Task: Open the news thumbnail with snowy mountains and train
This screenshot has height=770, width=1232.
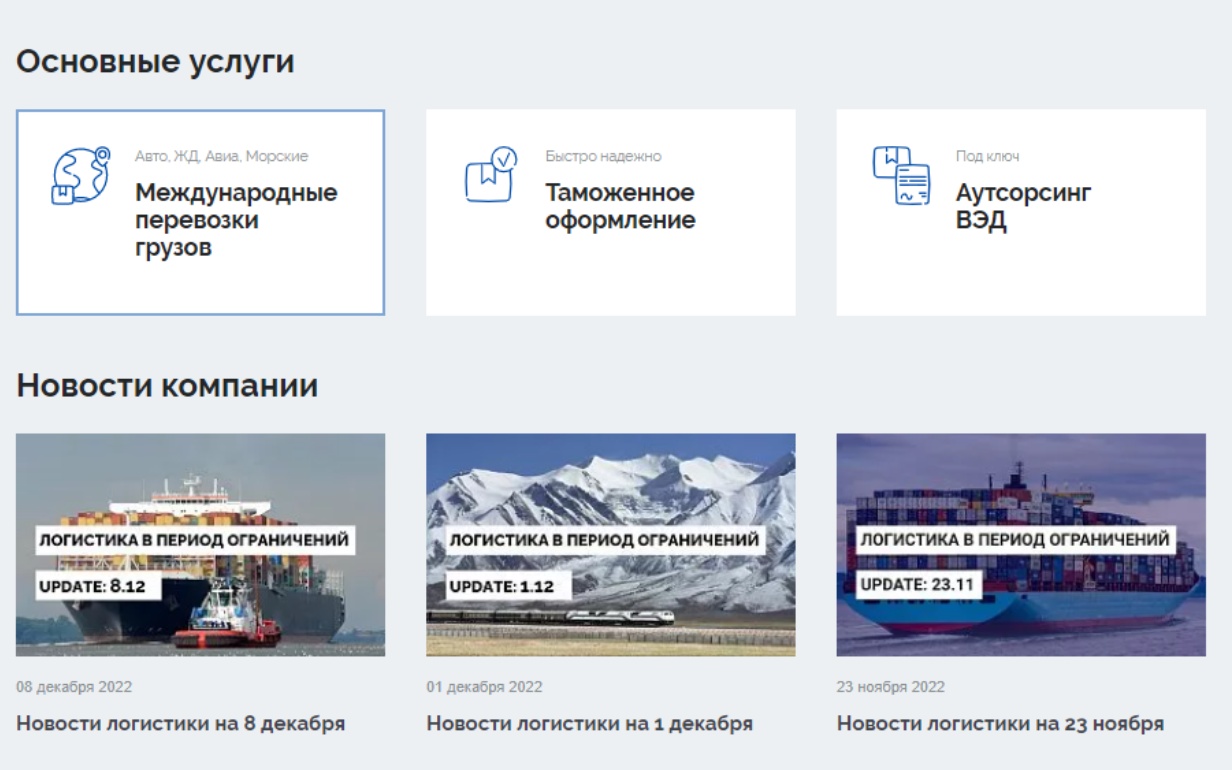Action: [x=610, y=544]
